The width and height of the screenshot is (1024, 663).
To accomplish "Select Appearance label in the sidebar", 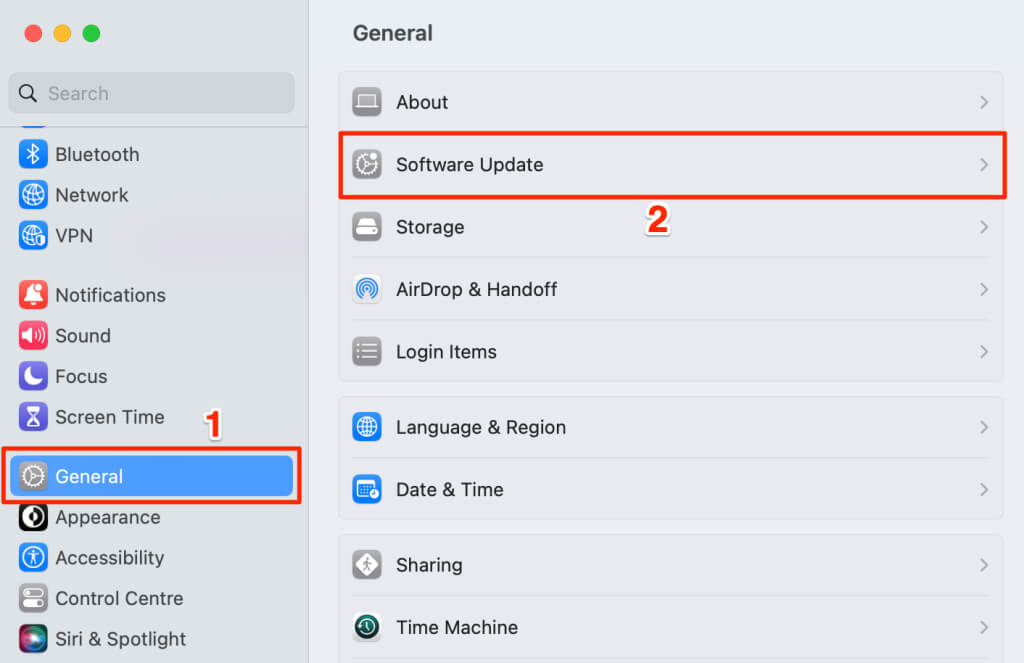I will tap(108, 517).
